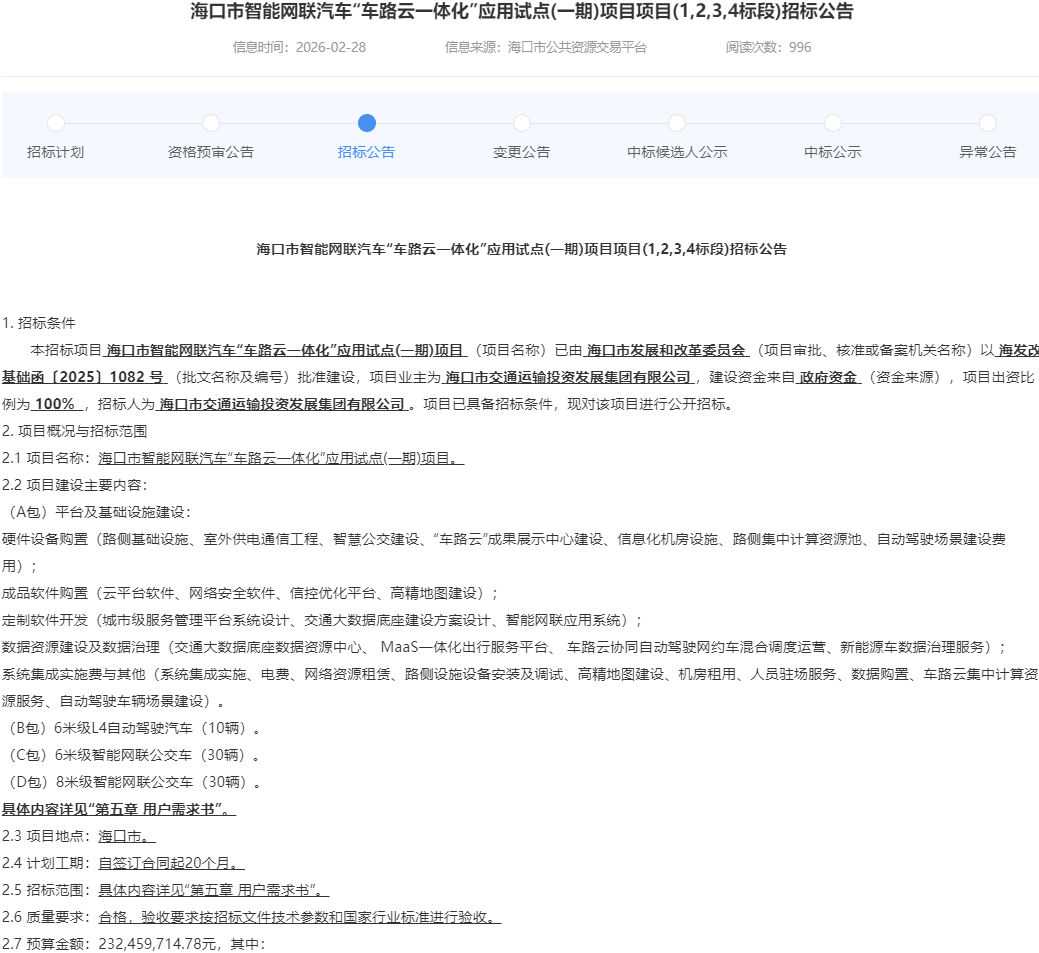This screenshot has width=1039, height=953.
Task: Select the active blue 招标公告 dot indicator
Action: 366,123
